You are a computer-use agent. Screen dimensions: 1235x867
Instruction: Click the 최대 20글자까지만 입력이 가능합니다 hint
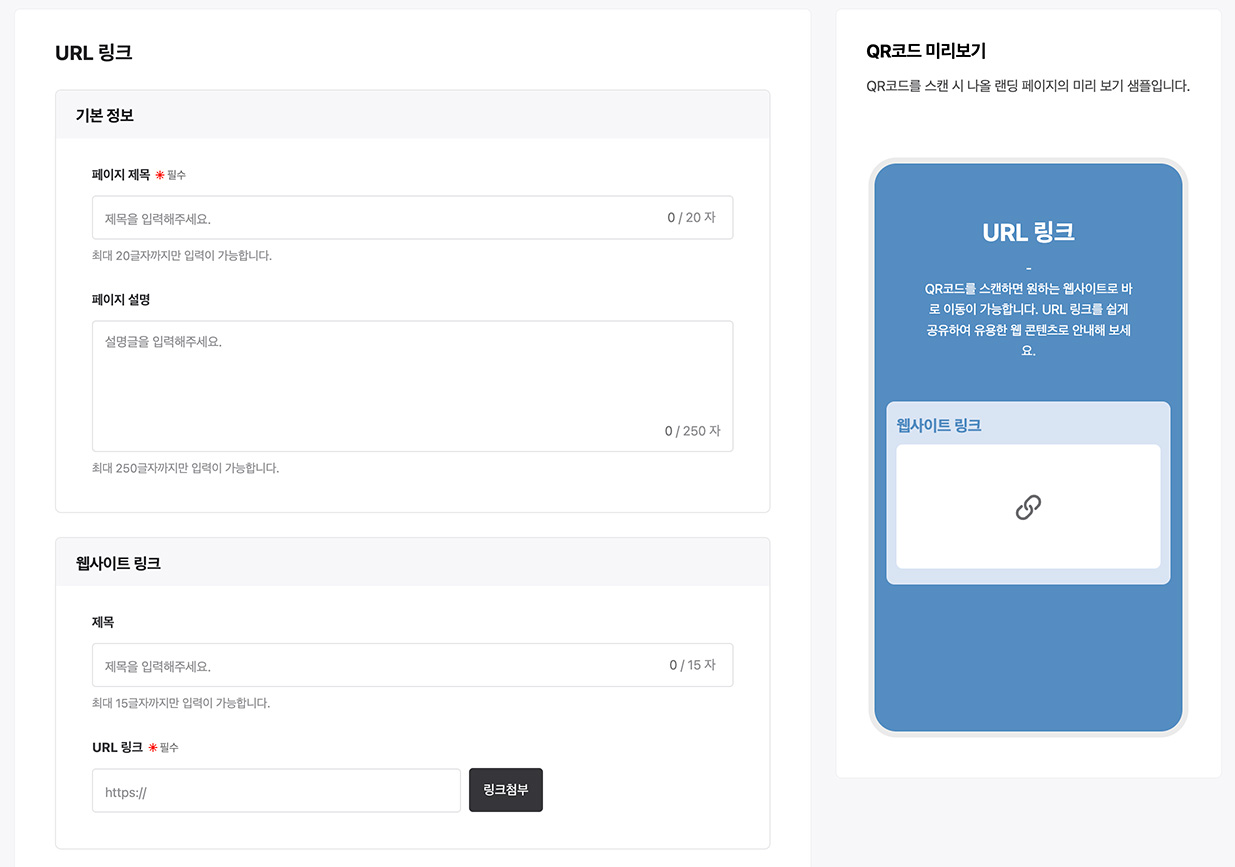[182, 255]
